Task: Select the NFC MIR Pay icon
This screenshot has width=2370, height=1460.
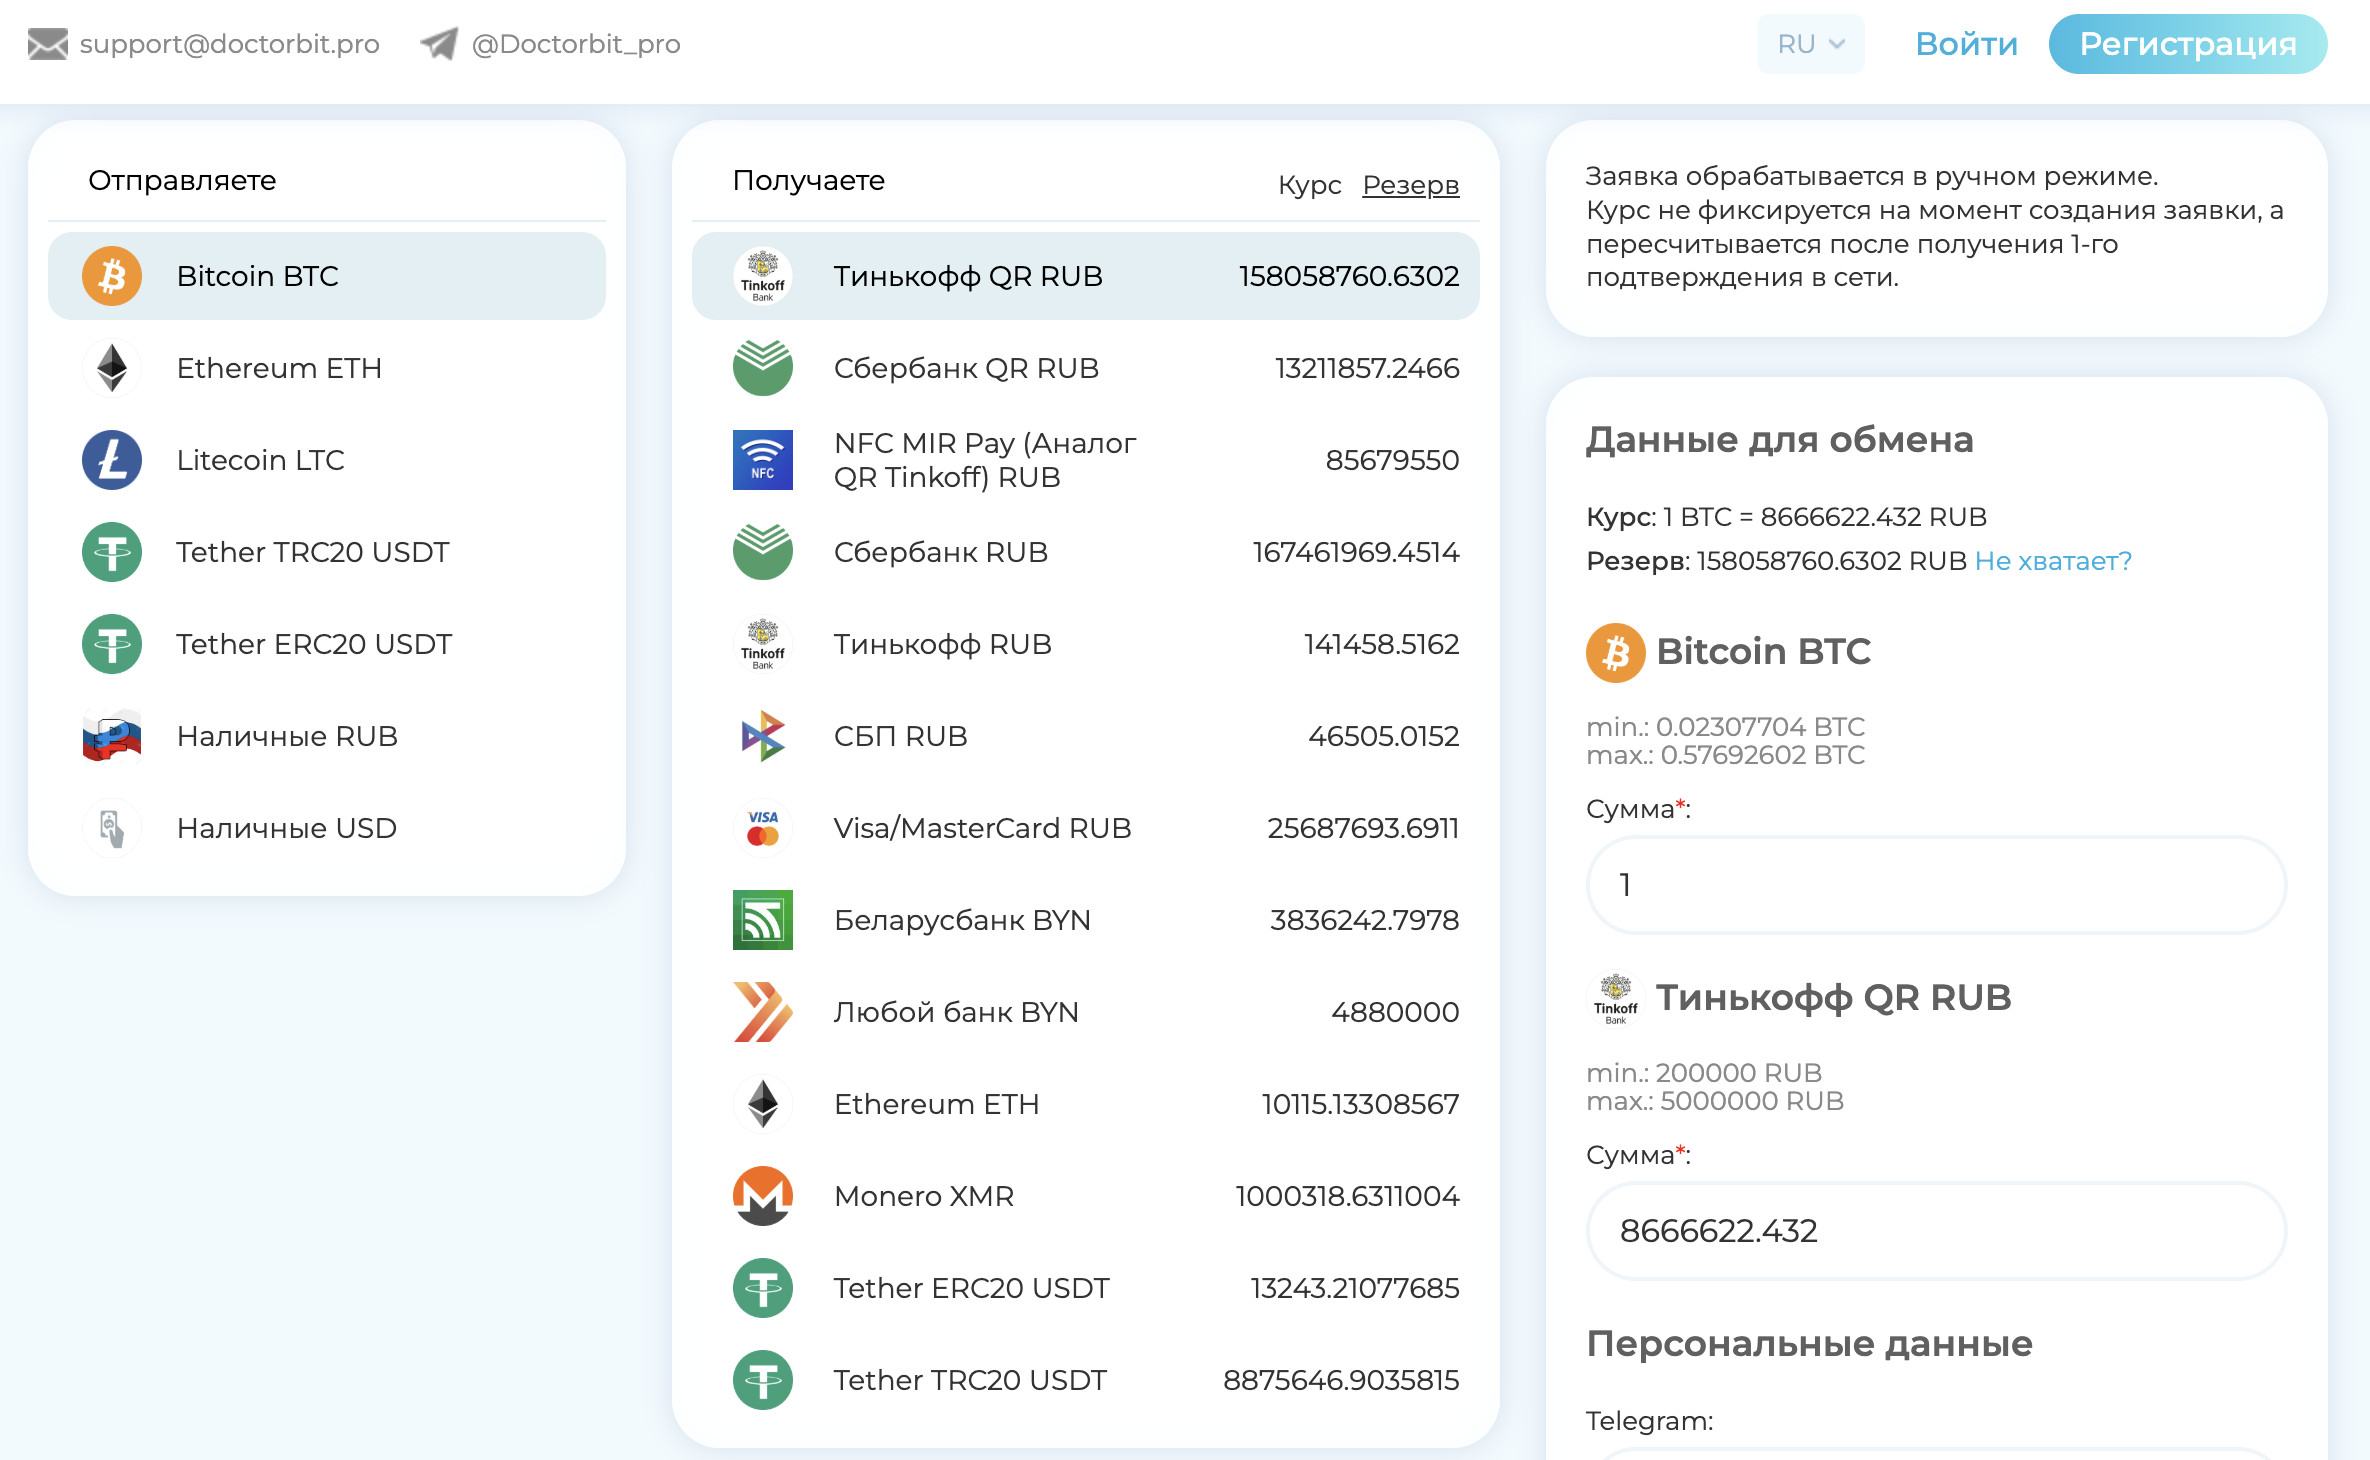Action: click(763, 460)
